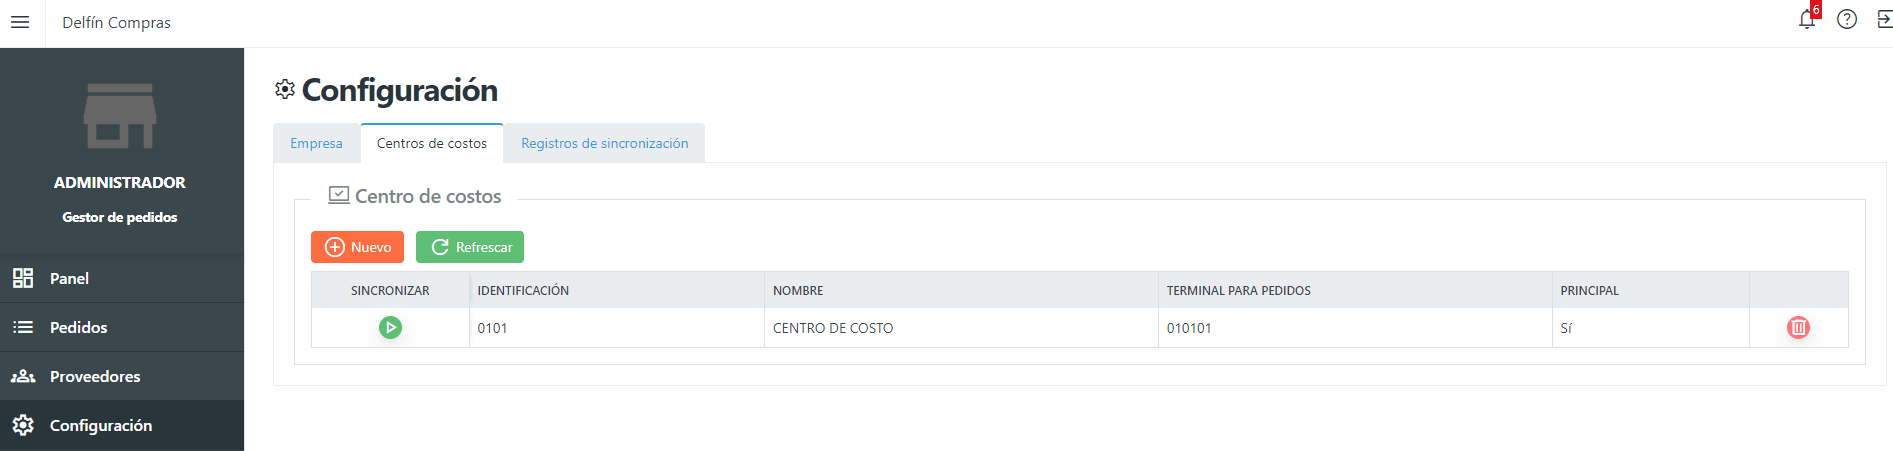Click the Nuevo button

[x=357, y=247]
